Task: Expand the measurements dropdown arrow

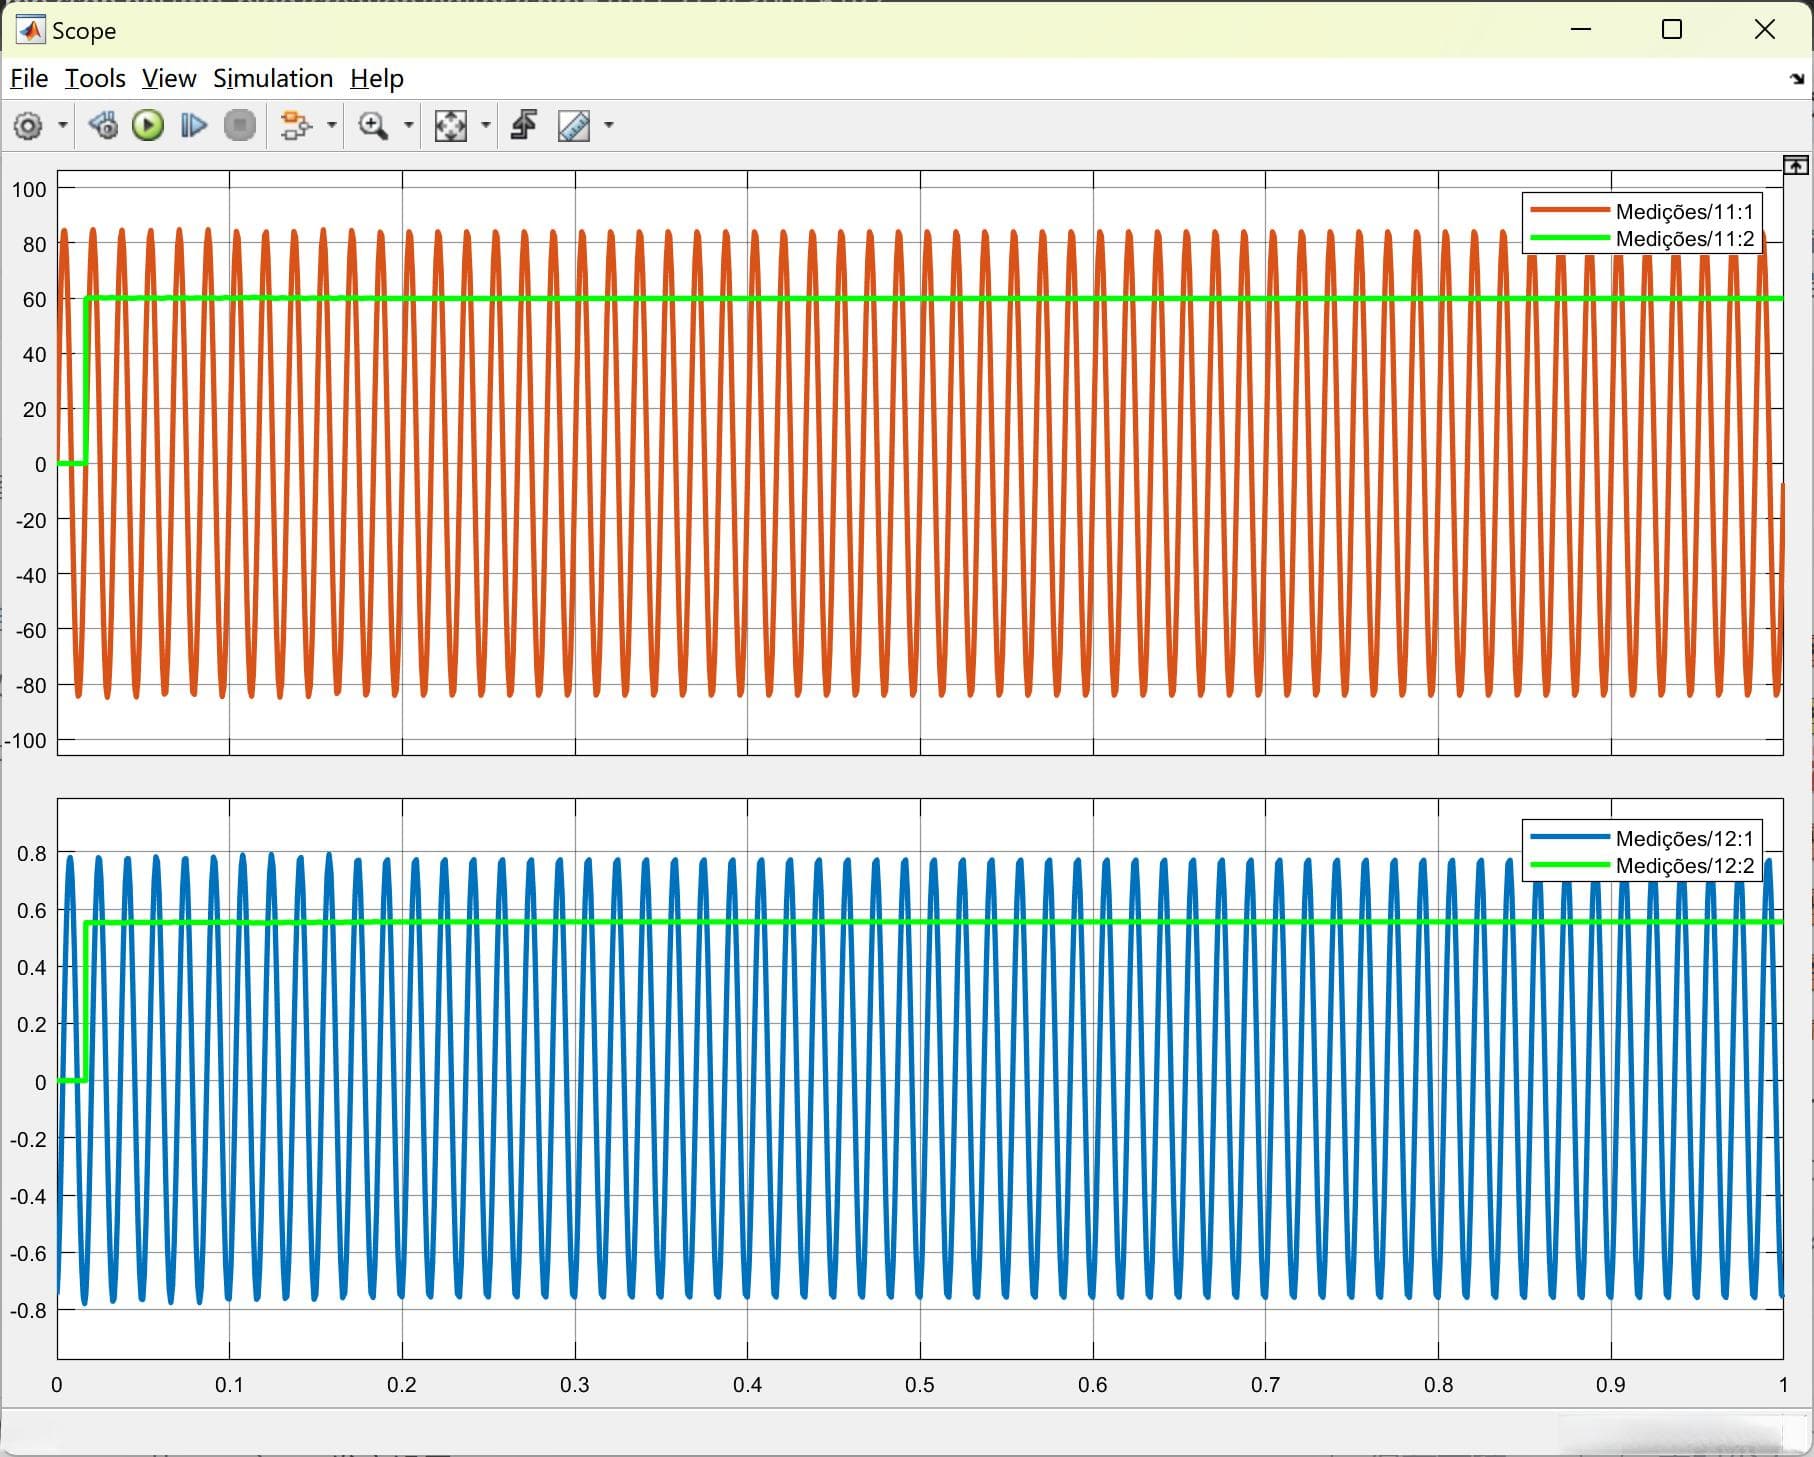Action: 609,126
